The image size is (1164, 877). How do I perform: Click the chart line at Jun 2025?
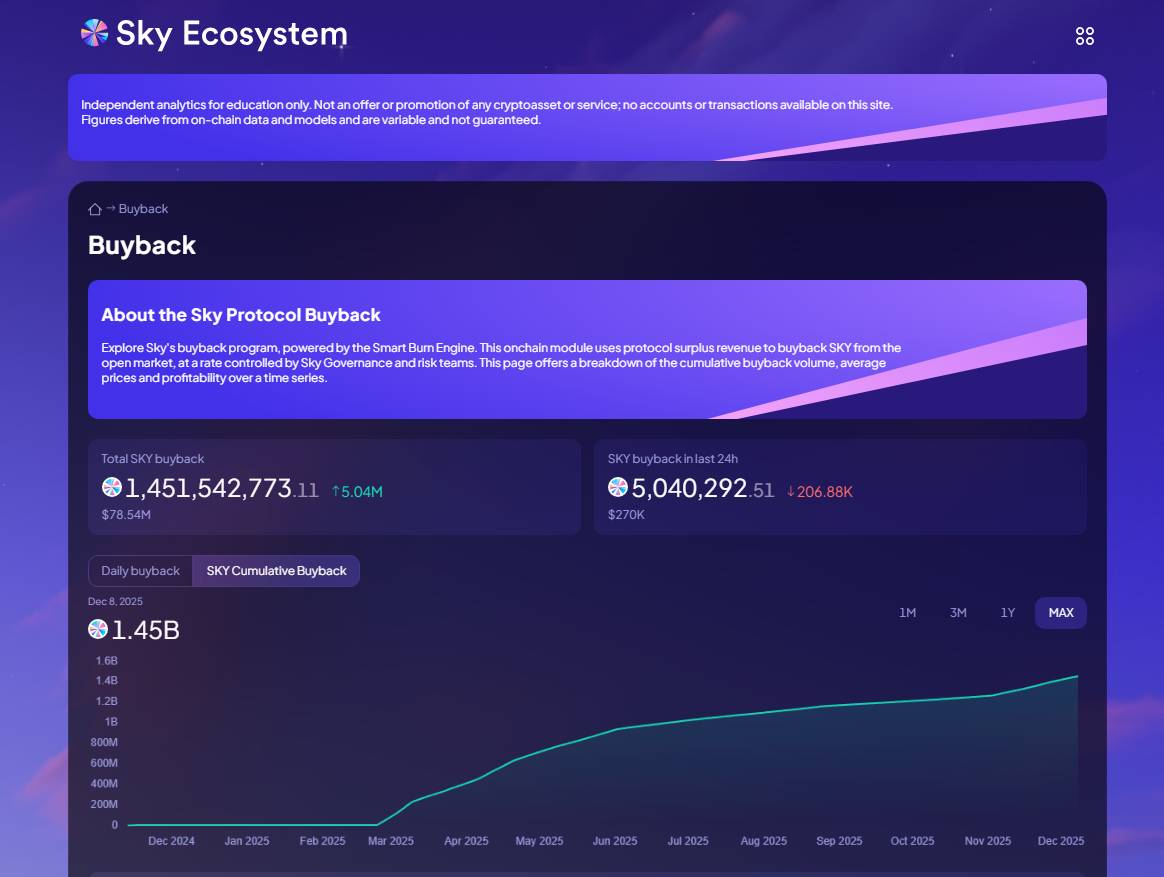click(615, 729)
